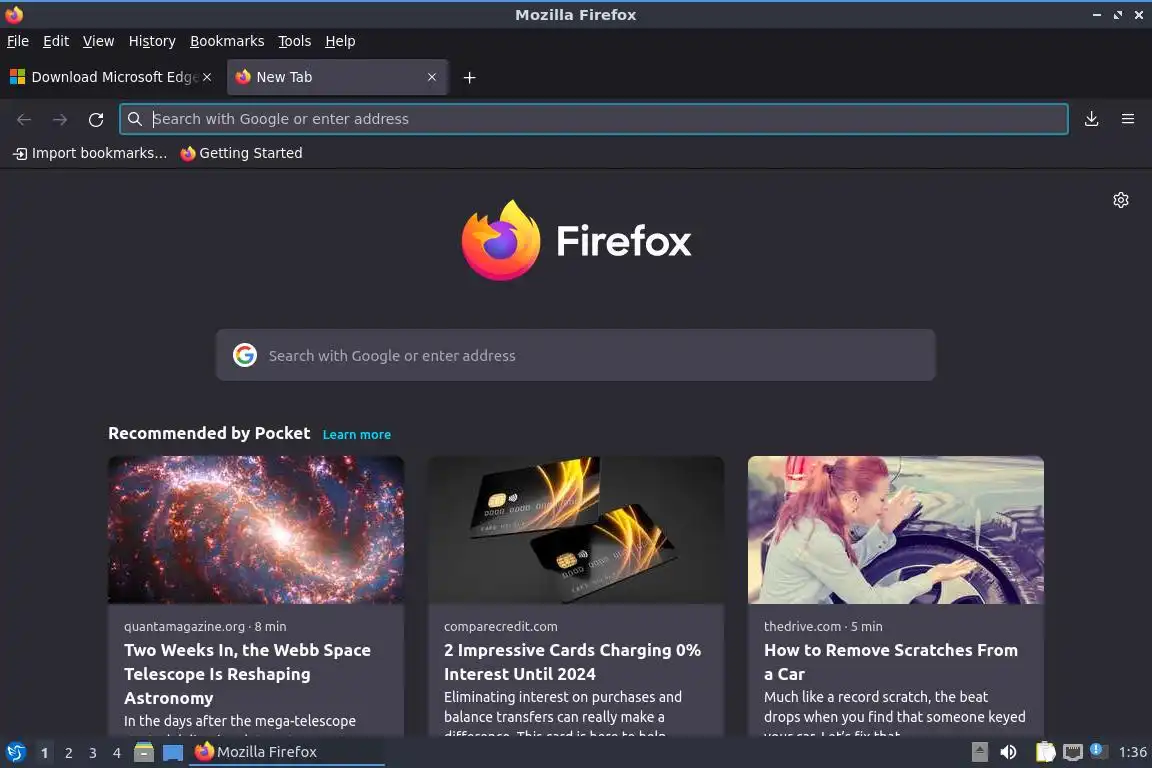Image resolution: width=1152 pixels, height=768 pixels.
Task: Click the thedrive.com source text
Action: point(802,626)
